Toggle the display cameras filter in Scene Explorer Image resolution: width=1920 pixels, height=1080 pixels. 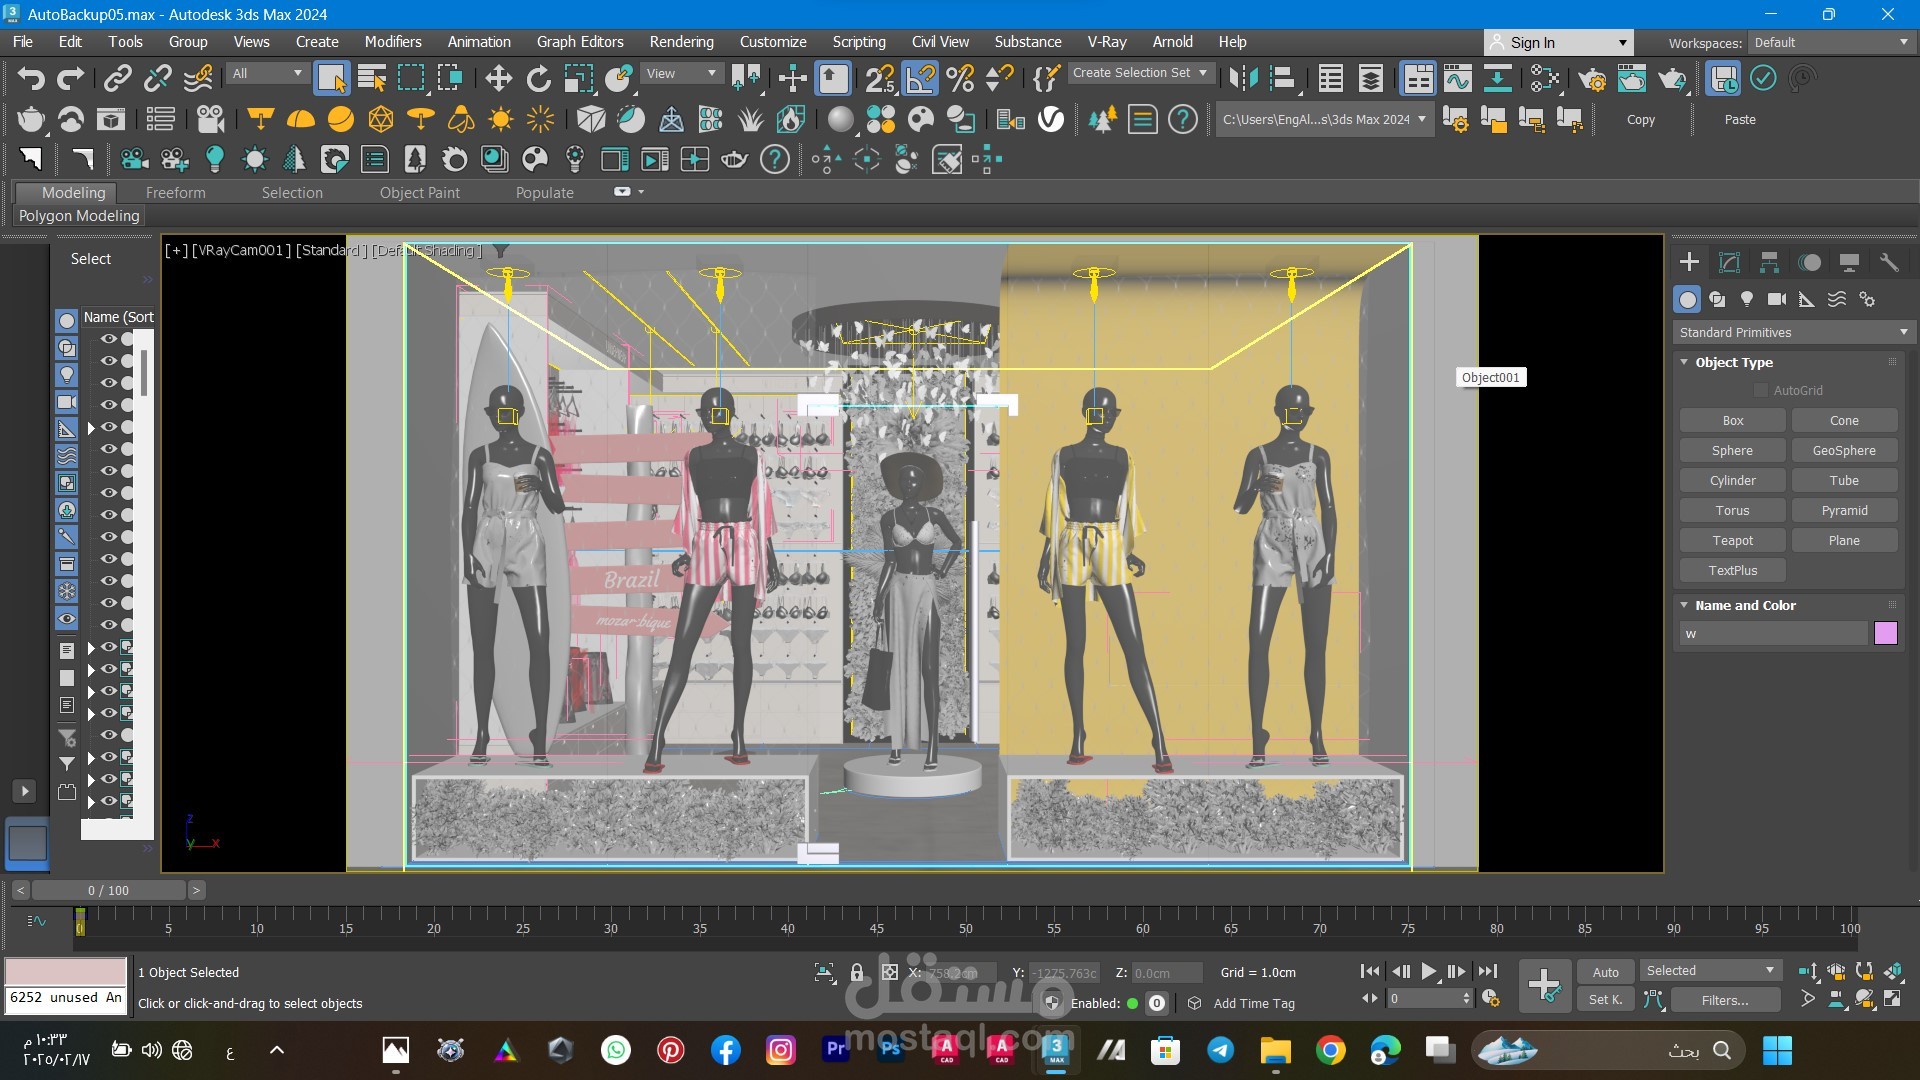[66, 402]
